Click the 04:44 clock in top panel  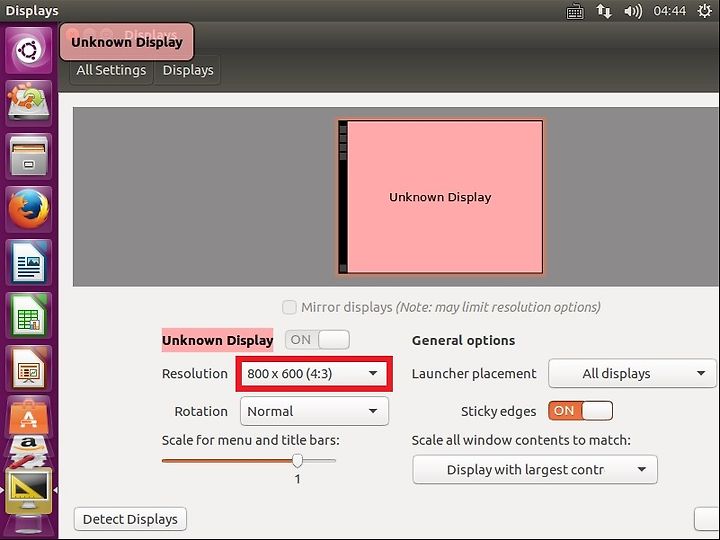(x=669, y=11)
